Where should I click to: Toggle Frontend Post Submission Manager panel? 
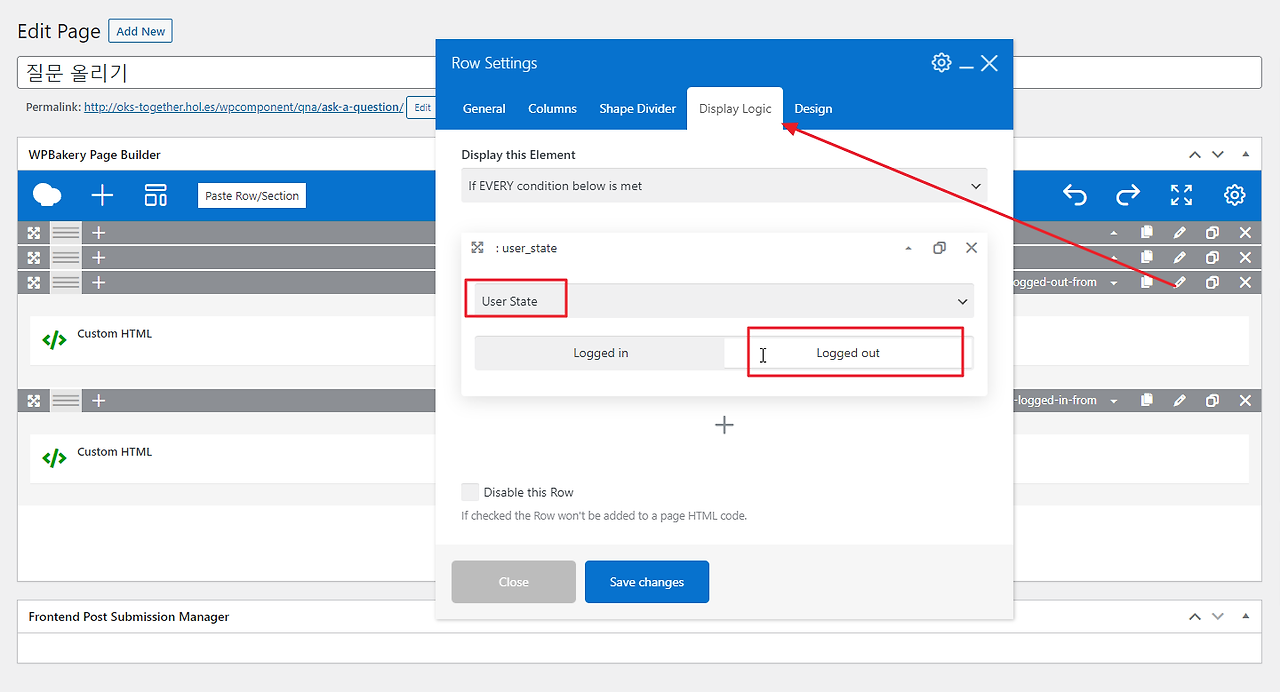[1245, 617]
